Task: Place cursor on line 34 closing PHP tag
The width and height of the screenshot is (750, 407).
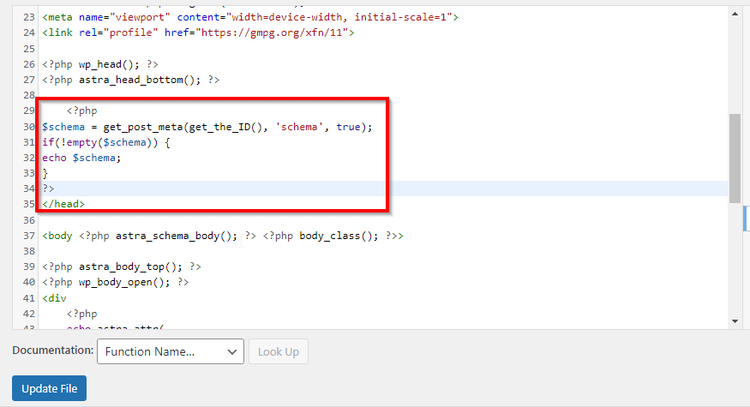Action: (x=48, y=188)
